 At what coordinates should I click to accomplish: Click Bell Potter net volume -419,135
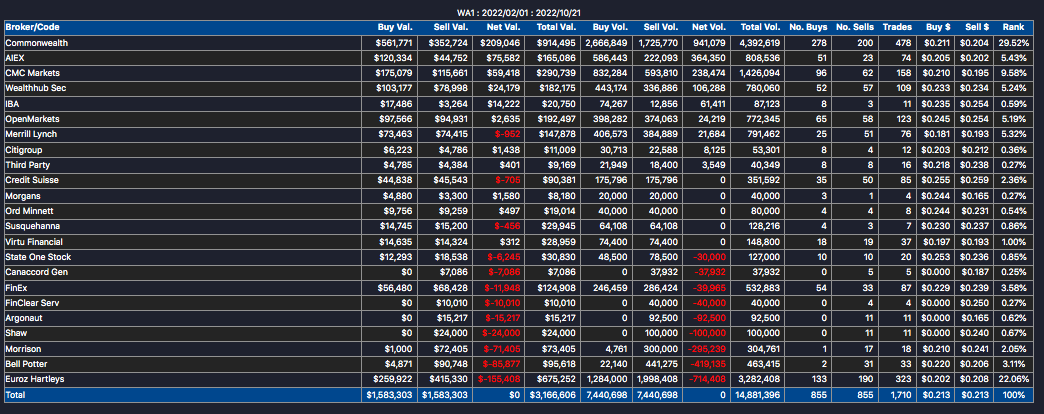pyautogui.click(x=710, y=364)
